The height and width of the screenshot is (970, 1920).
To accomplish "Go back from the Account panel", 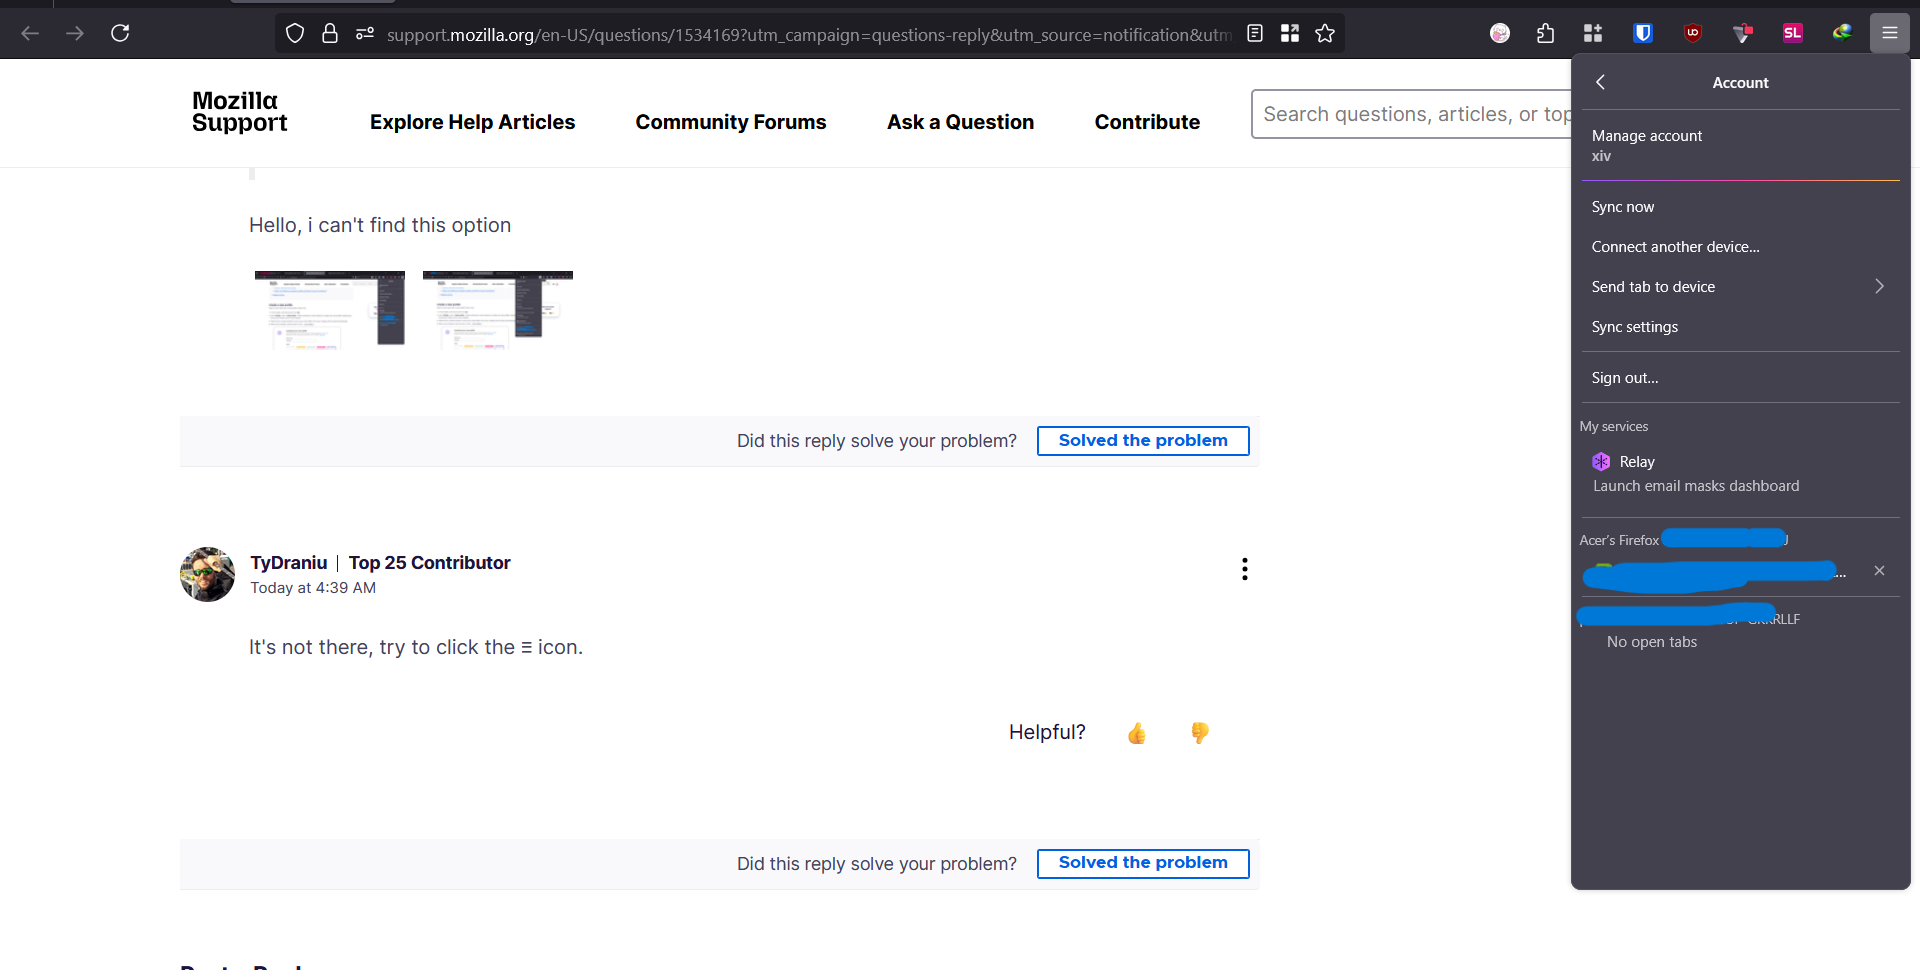I will click(1601, 82).
